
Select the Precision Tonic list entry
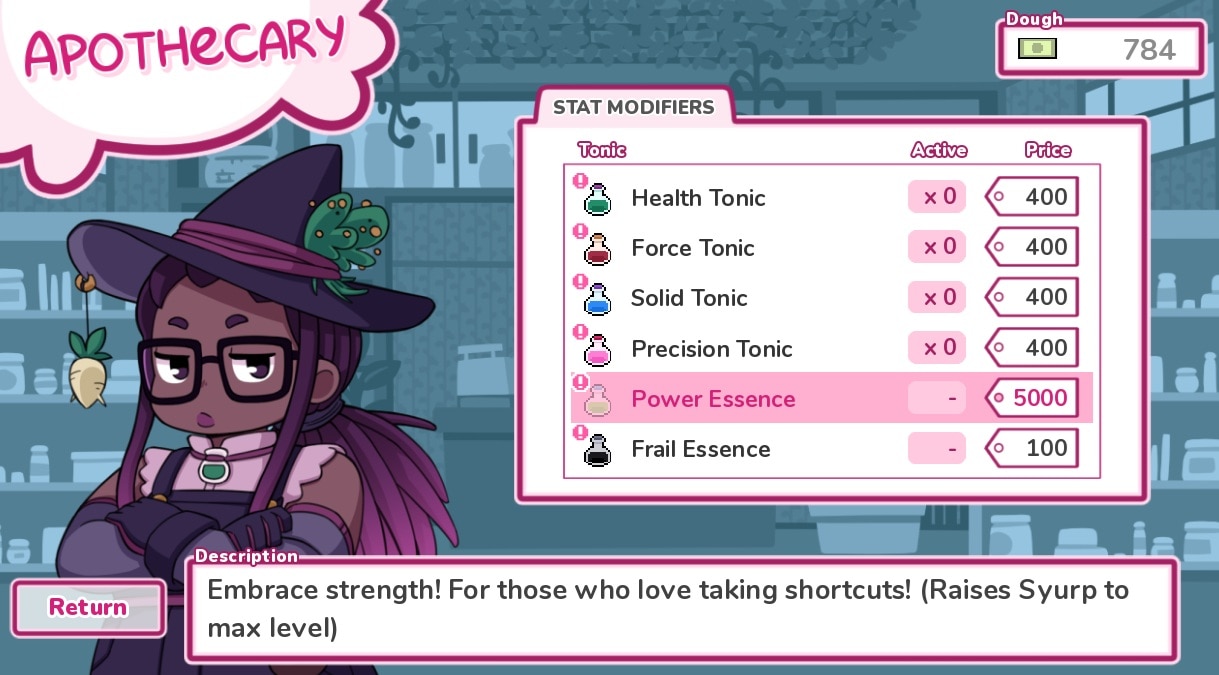coord(832,348)
